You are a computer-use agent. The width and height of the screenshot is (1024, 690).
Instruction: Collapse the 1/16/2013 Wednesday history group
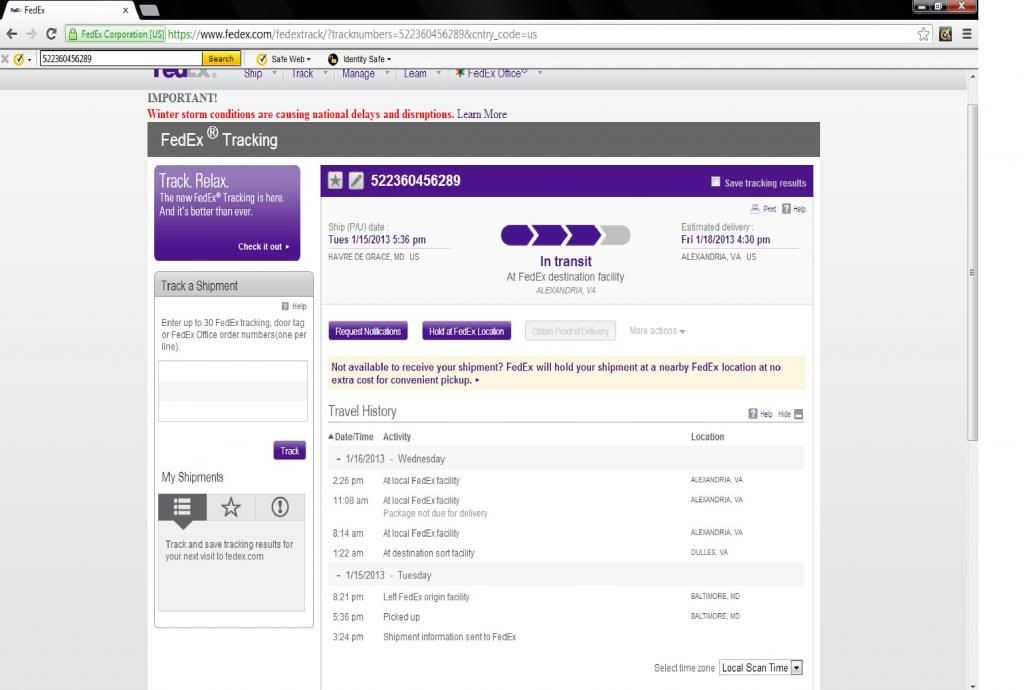click(339, 459)
